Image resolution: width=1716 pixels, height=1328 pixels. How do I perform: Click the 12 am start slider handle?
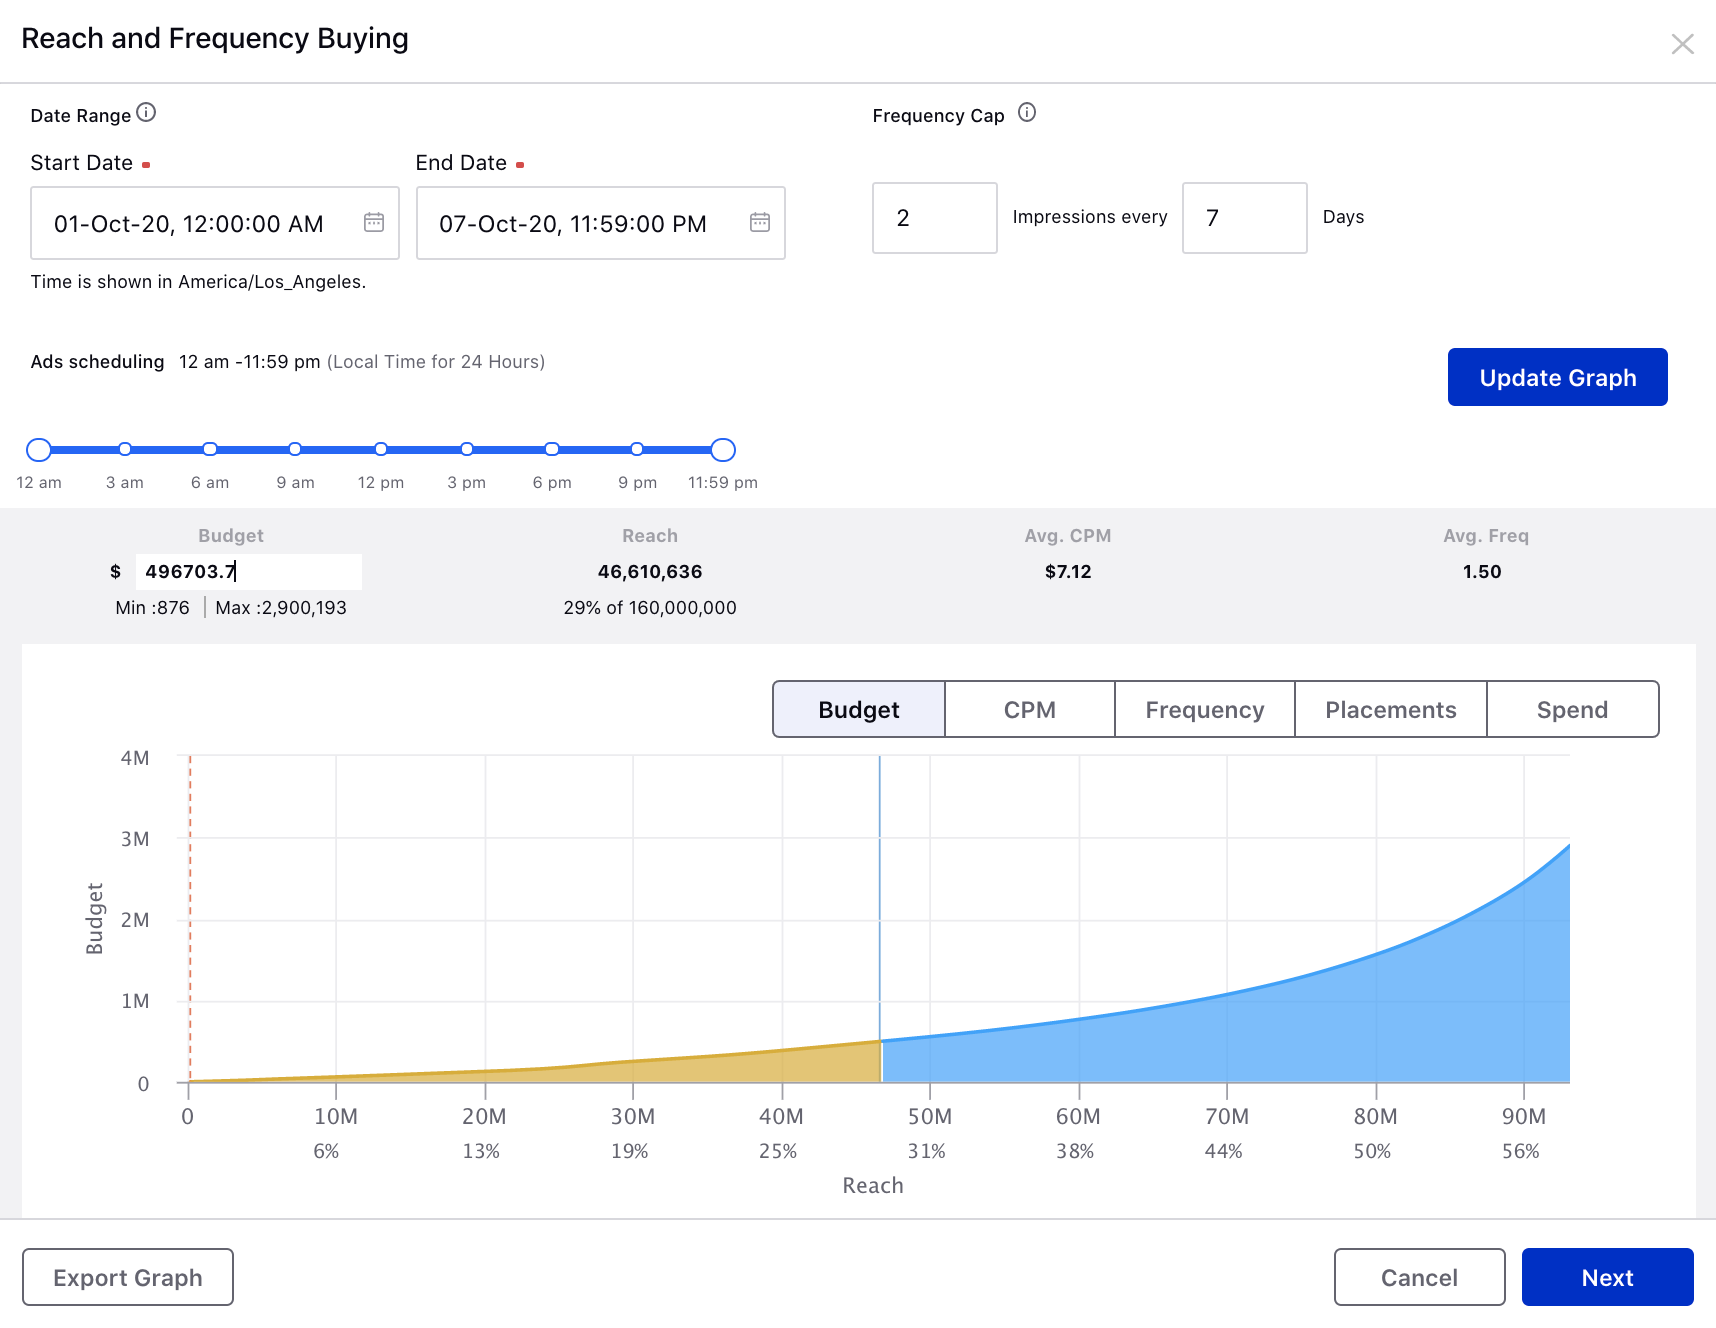pos(39,450)
